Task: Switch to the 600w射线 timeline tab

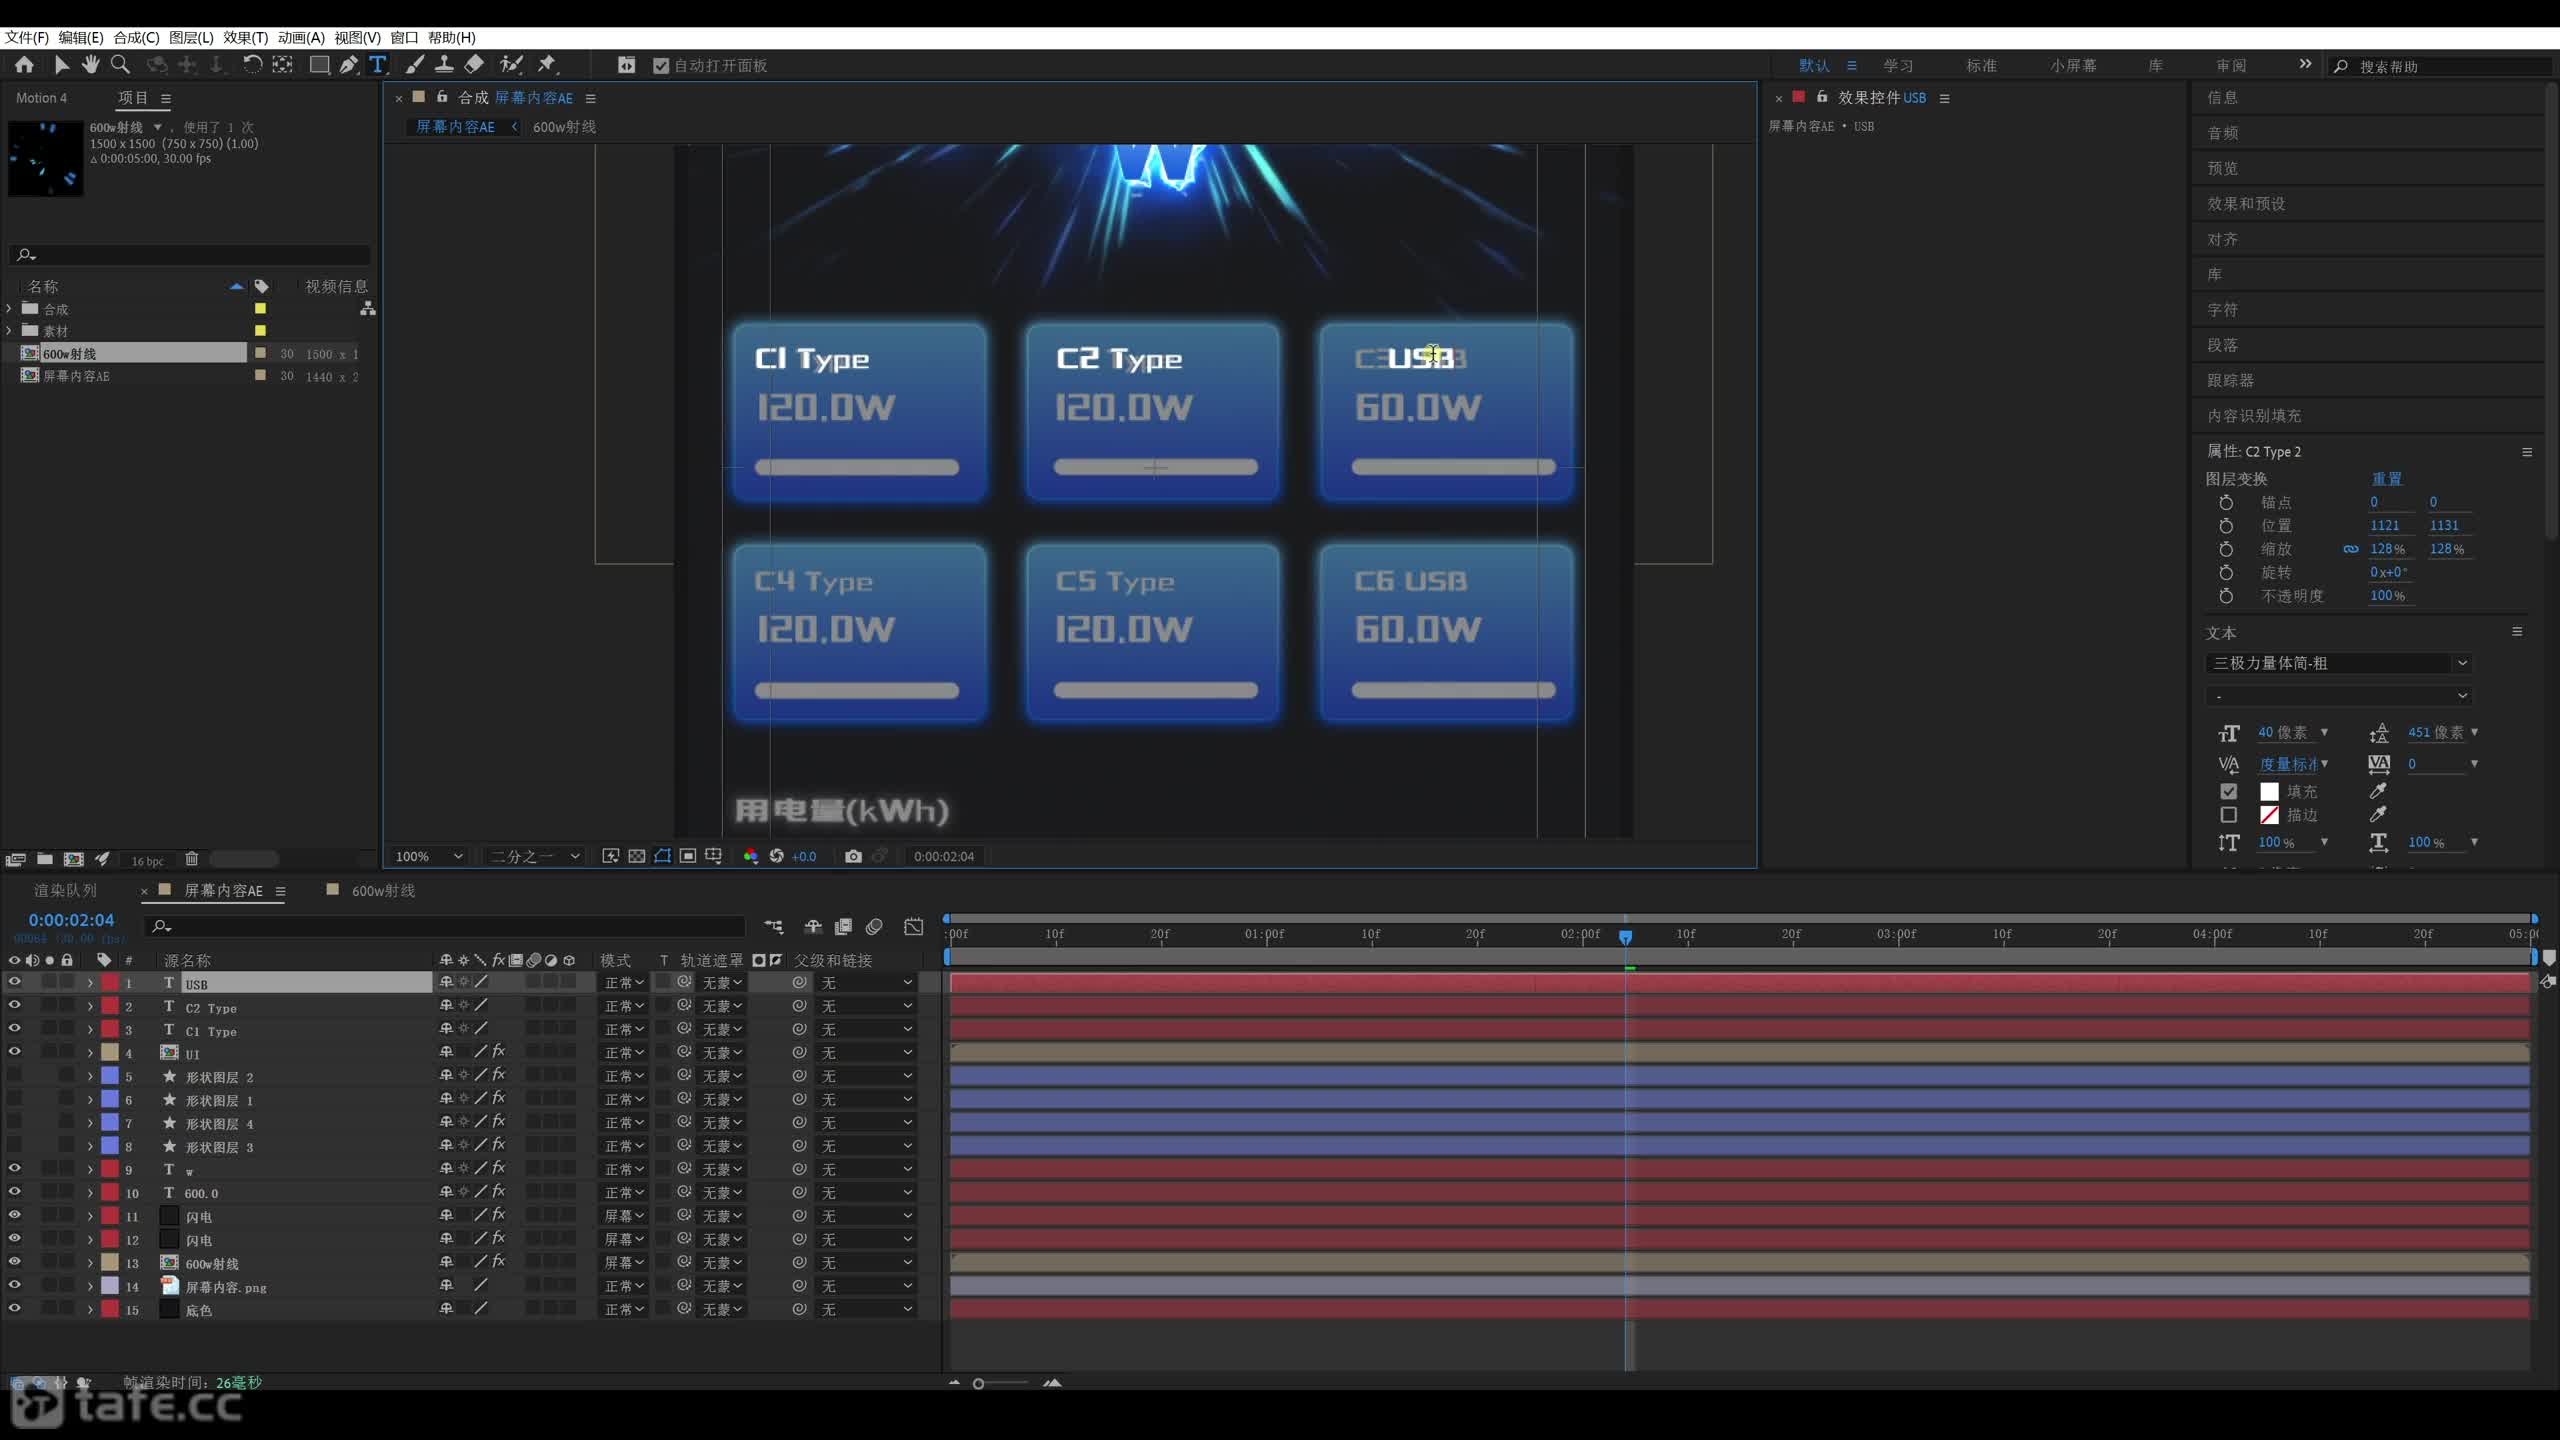Action: click(382, 890)
